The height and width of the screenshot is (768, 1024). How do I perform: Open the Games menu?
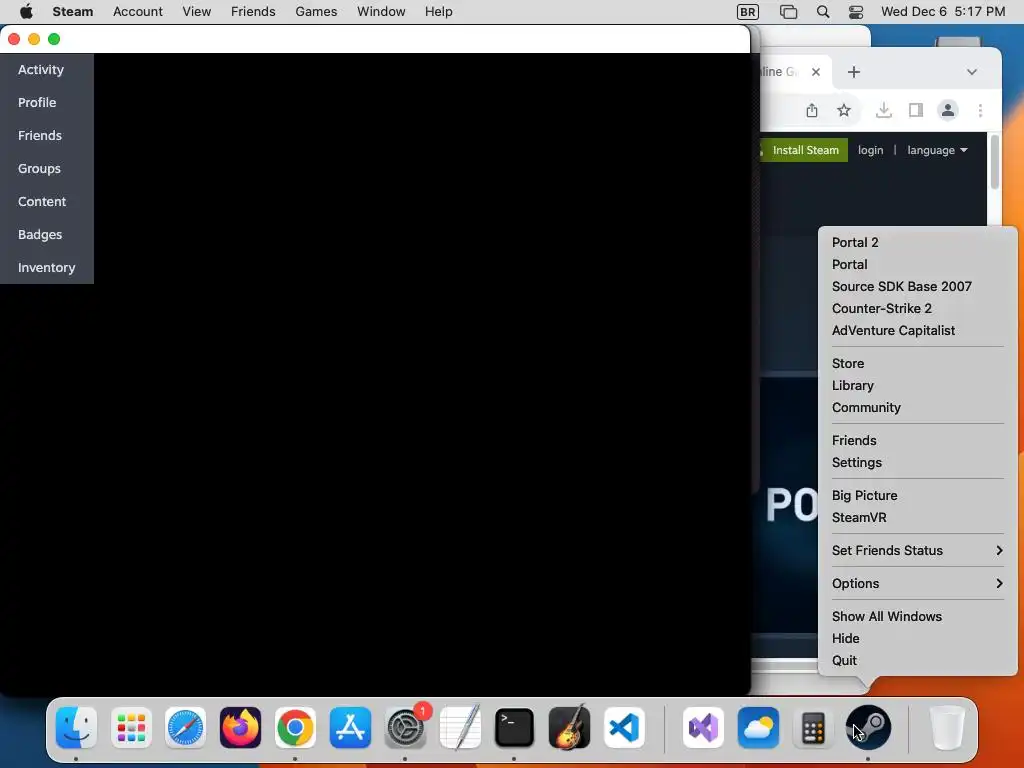[x=316, y=12]
